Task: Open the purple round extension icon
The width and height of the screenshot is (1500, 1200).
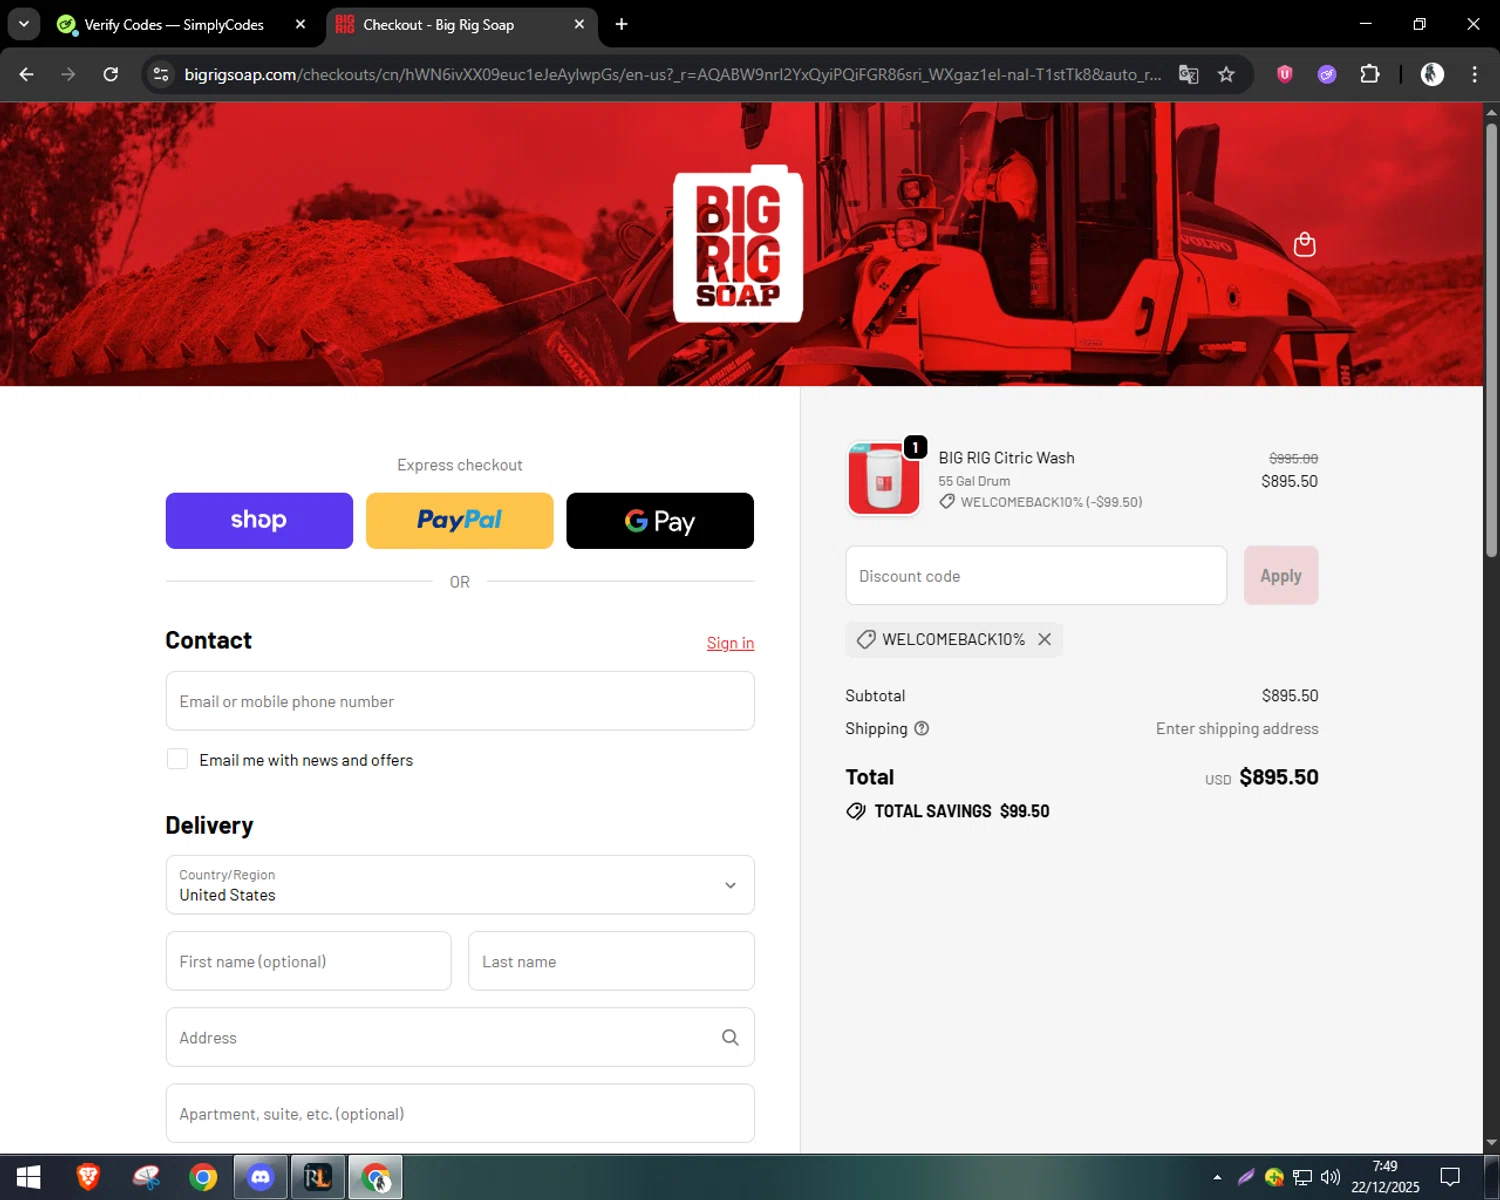Action: [1327, 74]
